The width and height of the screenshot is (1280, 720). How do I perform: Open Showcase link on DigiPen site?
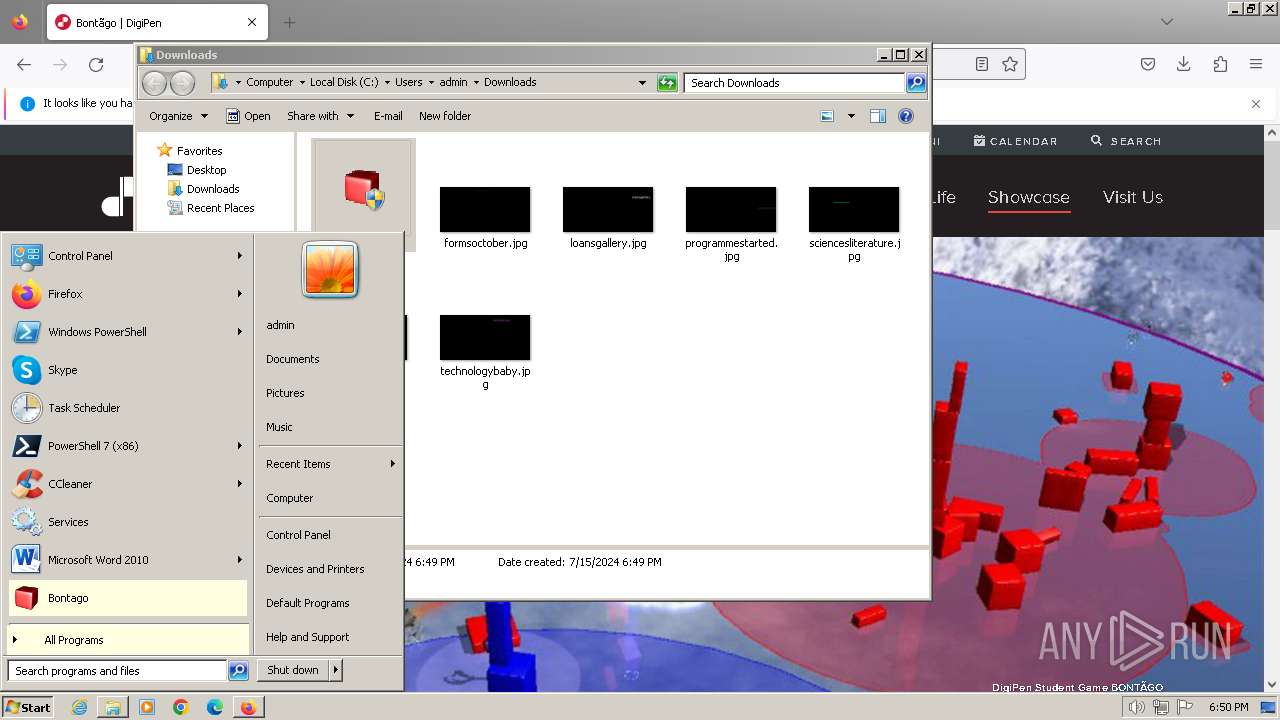[1029, 197]
